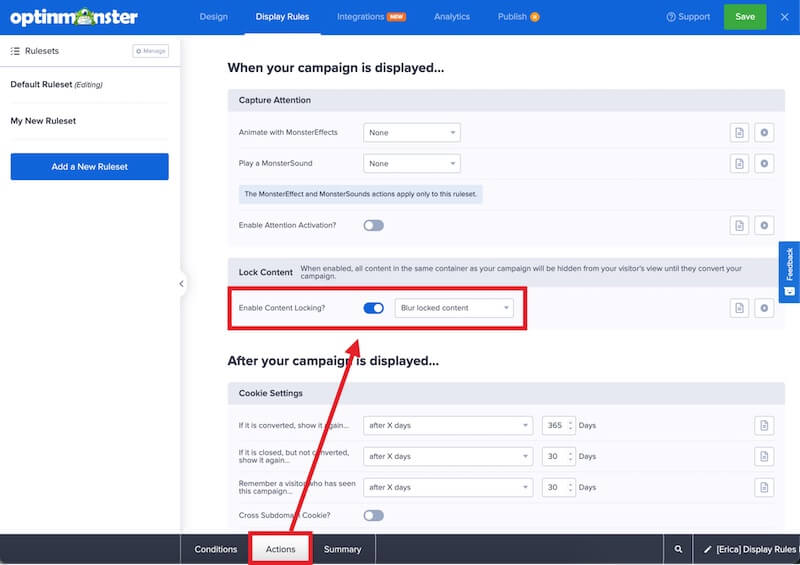Switch to the Design tab
Viewport: 800px width, 565px height.
pos(214,17)
